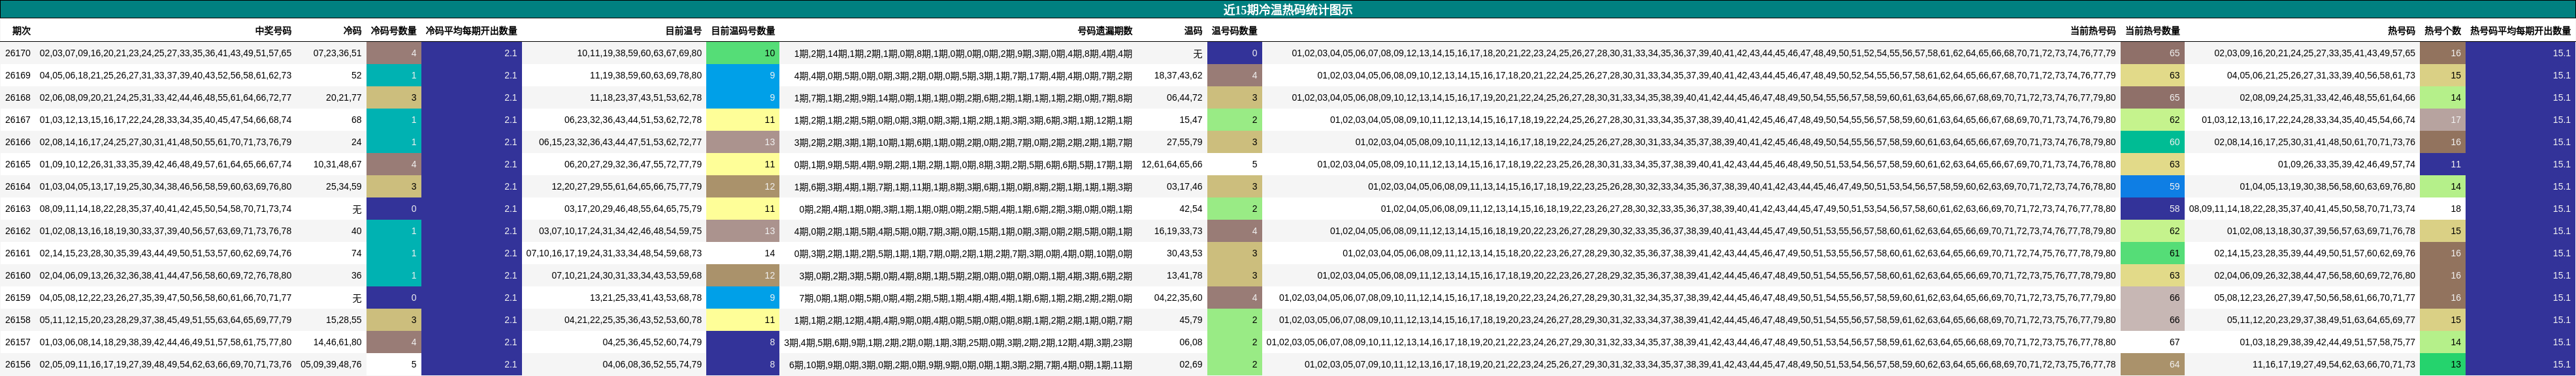
Task: Click hot number count 11 in row 26165
Action: [2442, 164]
